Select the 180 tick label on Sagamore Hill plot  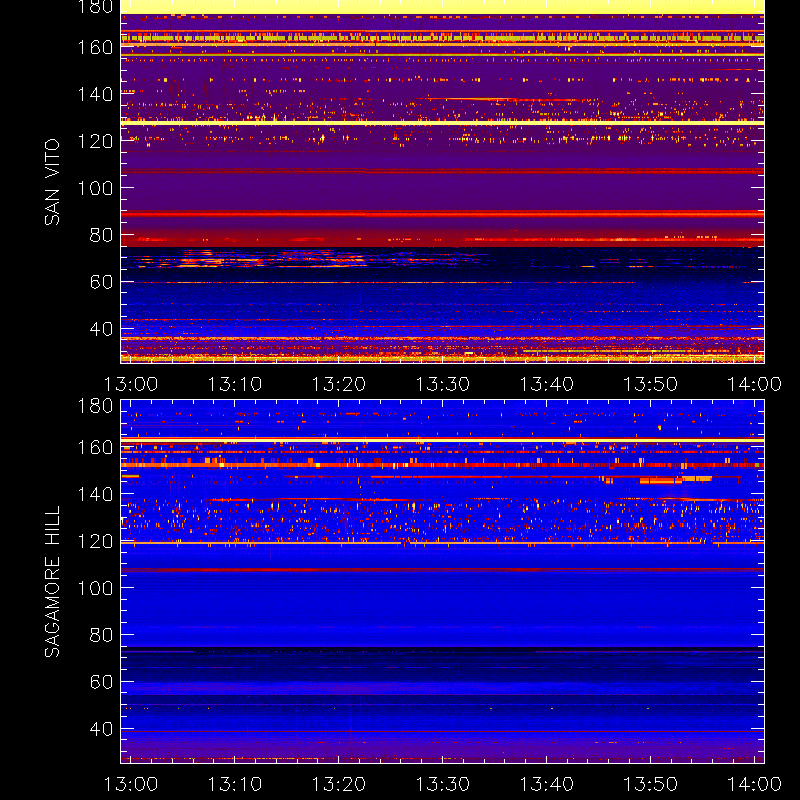95,406
